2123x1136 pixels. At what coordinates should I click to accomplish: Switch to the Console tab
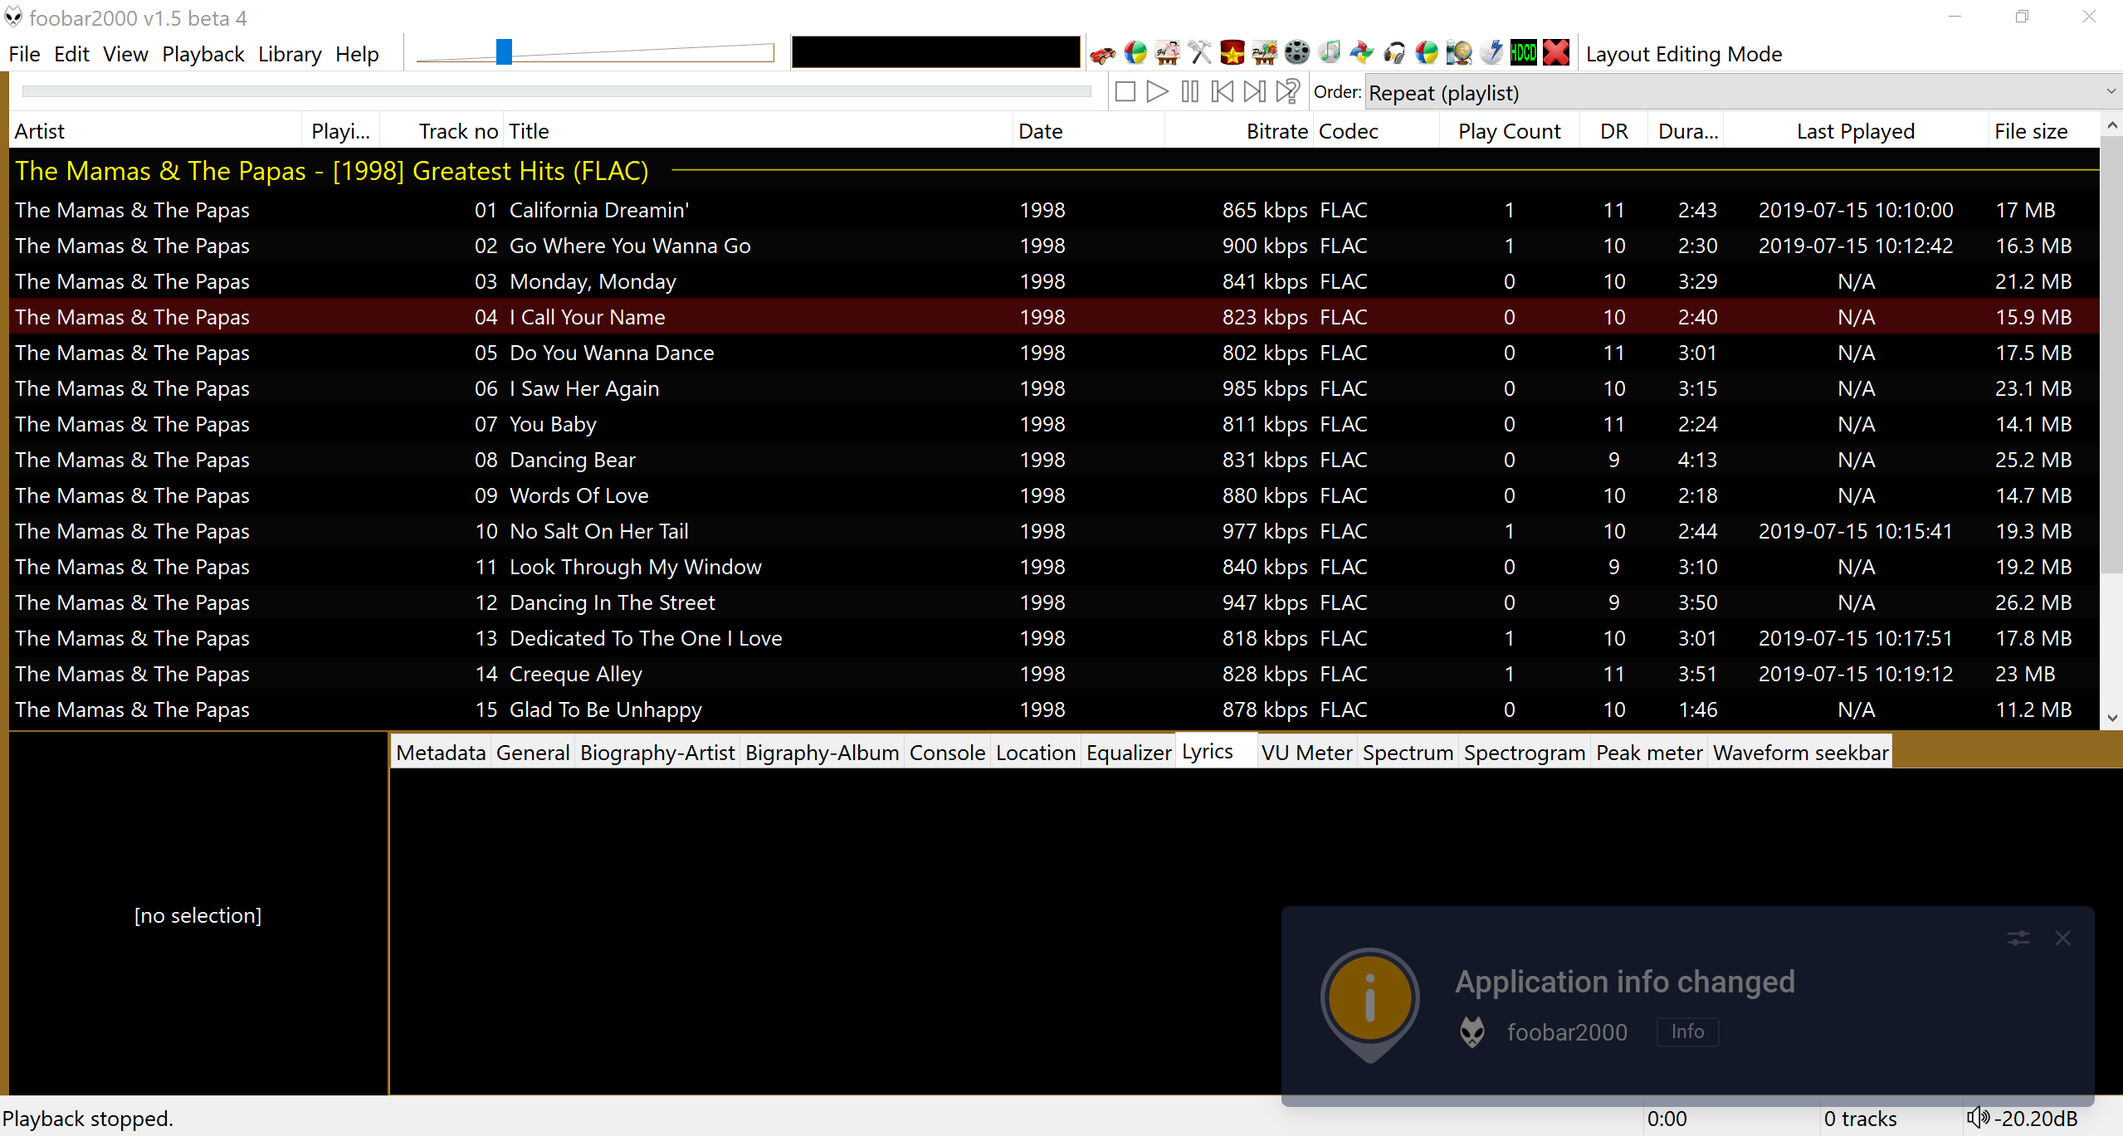947,753
